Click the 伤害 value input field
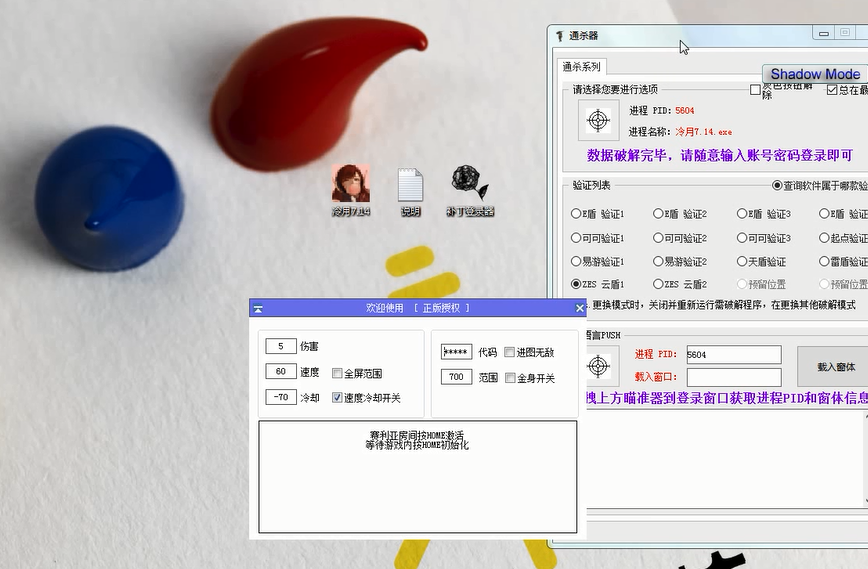868x569 pixels. click(281, 346)
